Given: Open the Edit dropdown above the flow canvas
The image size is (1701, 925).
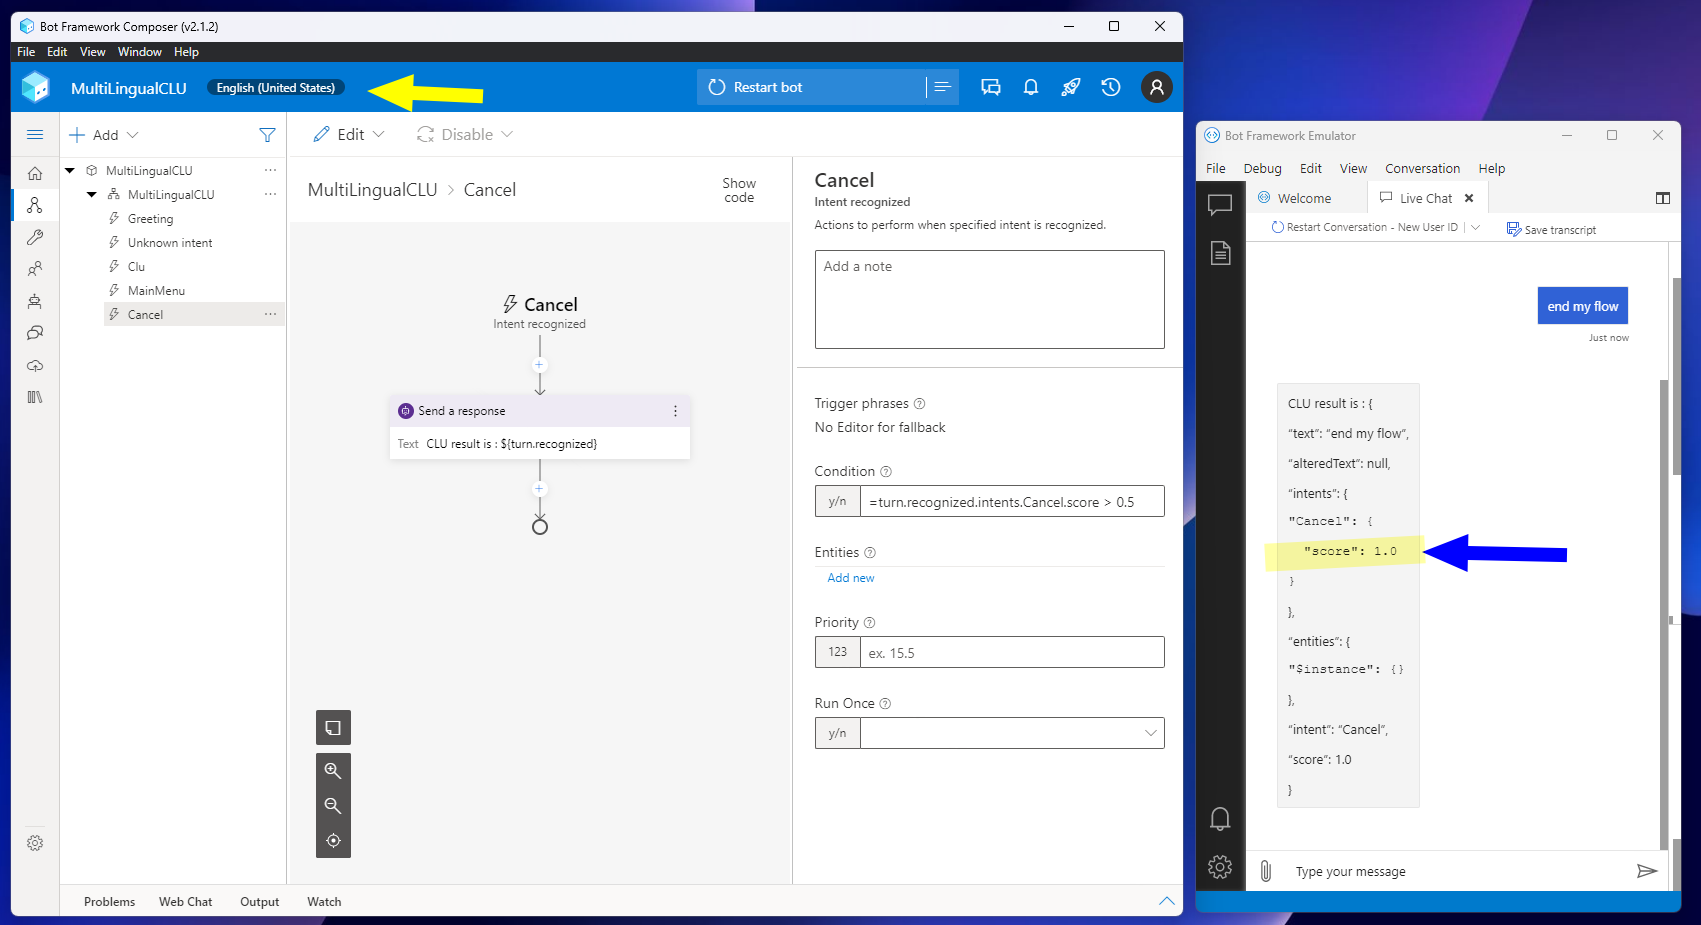Looking at the screenshot, I should pyautogui.click(x=348, y=134).
